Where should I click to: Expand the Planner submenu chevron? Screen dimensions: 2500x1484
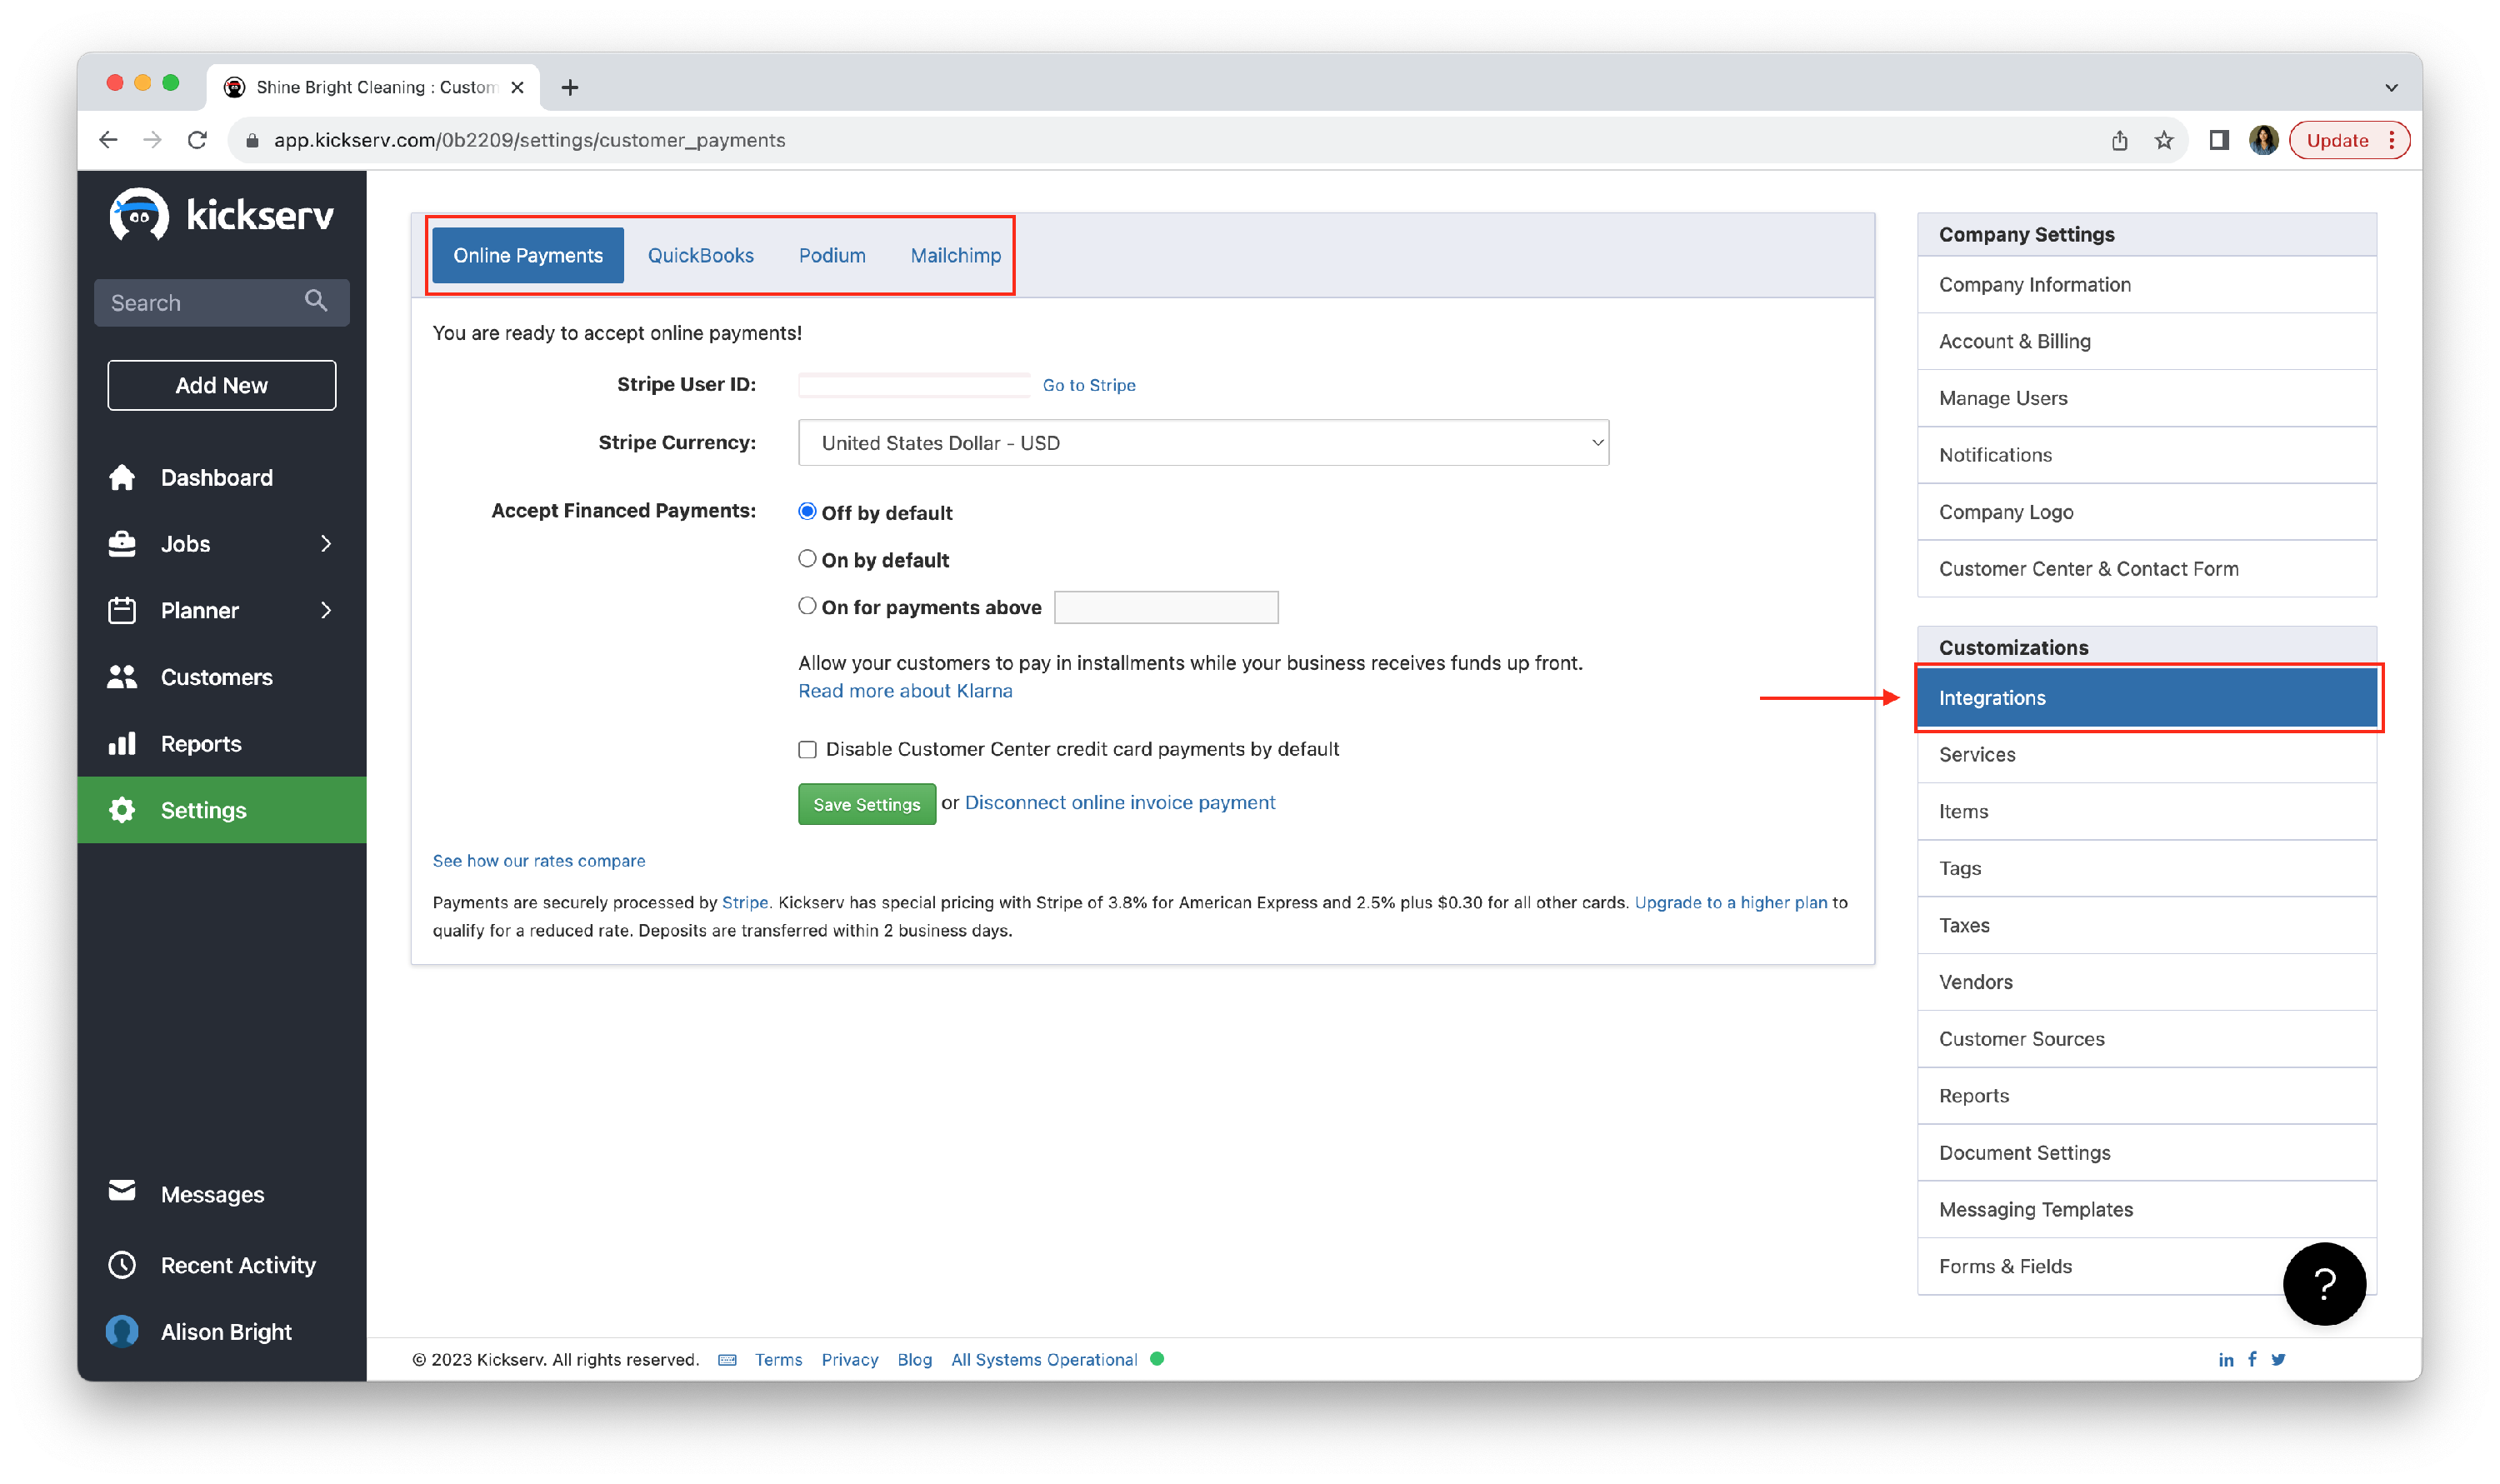click(x=326, y=610)
